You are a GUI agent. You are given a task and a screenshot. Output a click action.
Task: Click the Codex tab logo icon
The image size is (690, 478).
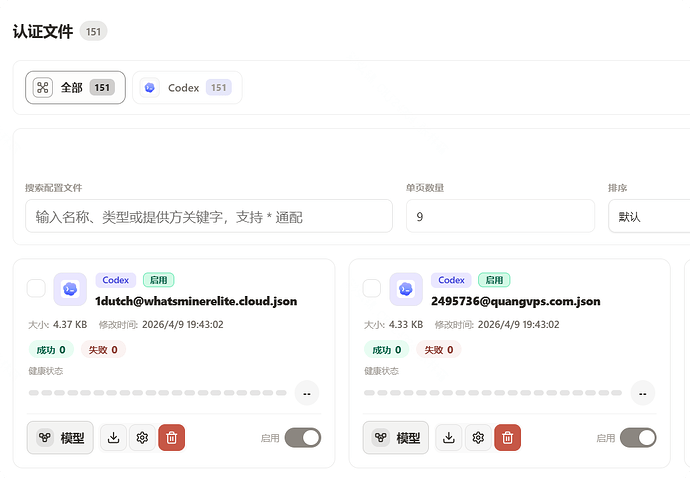click(x=150, y=88)
